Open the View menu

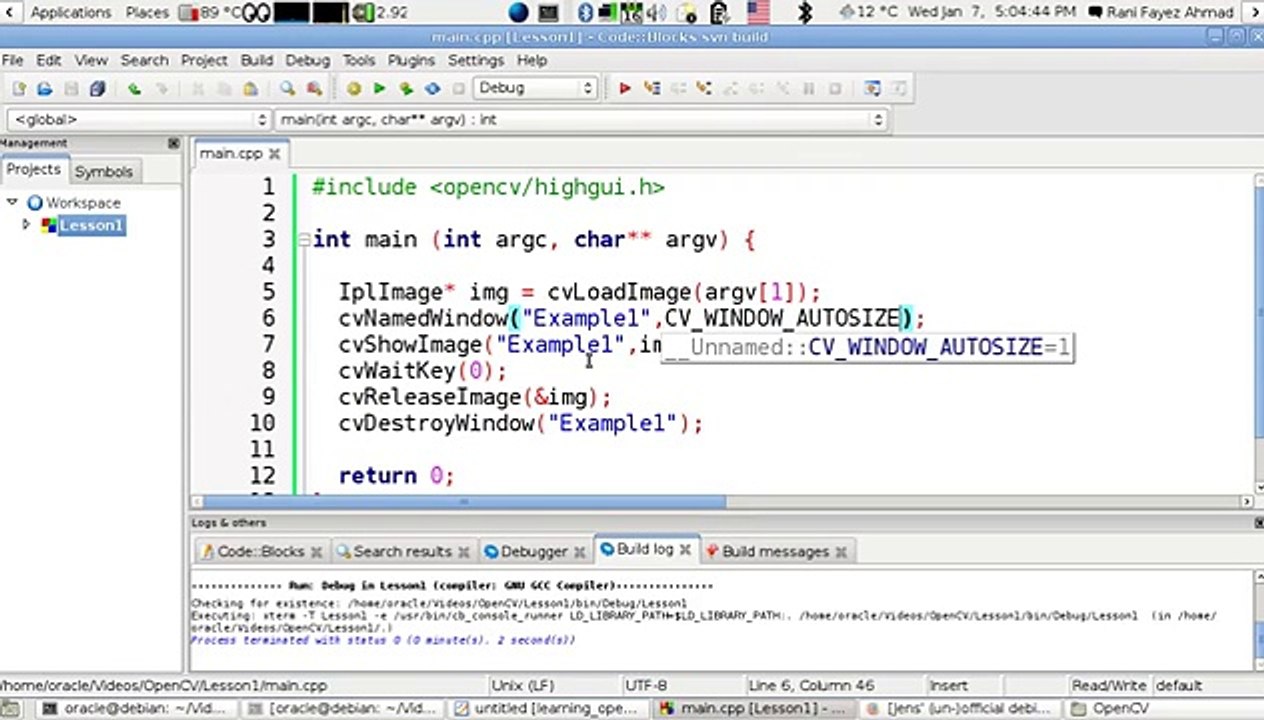91,60
